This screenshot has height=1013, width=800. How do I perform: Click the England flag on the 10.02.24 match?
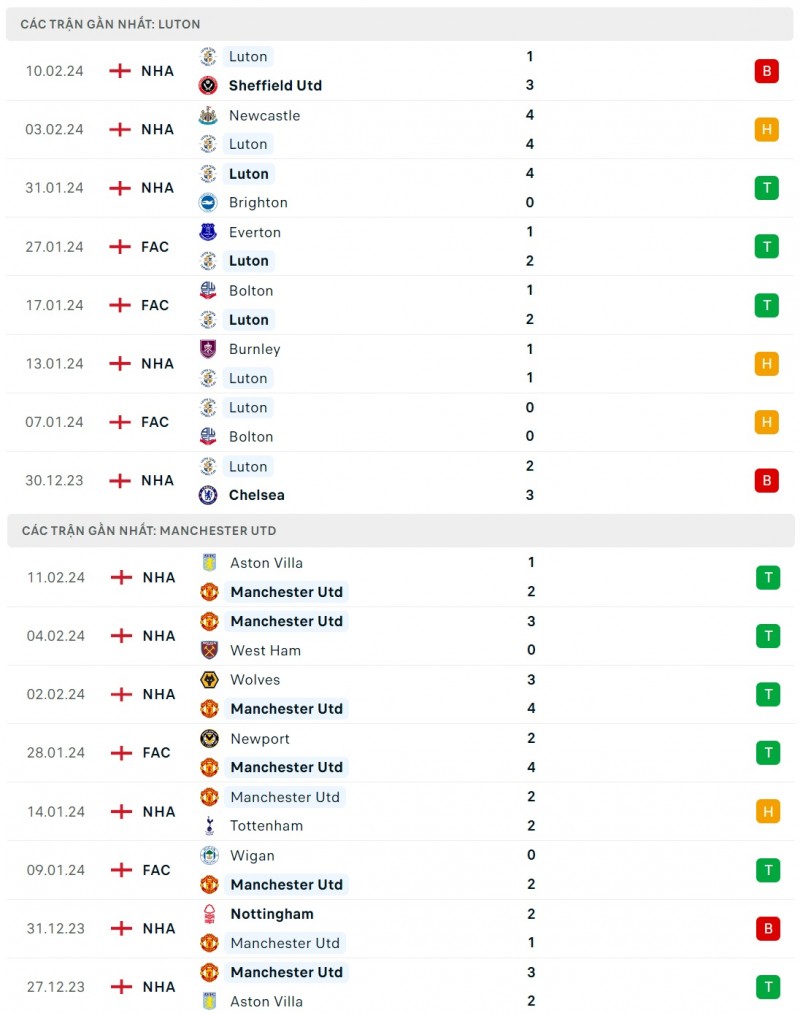pos(120,71)
